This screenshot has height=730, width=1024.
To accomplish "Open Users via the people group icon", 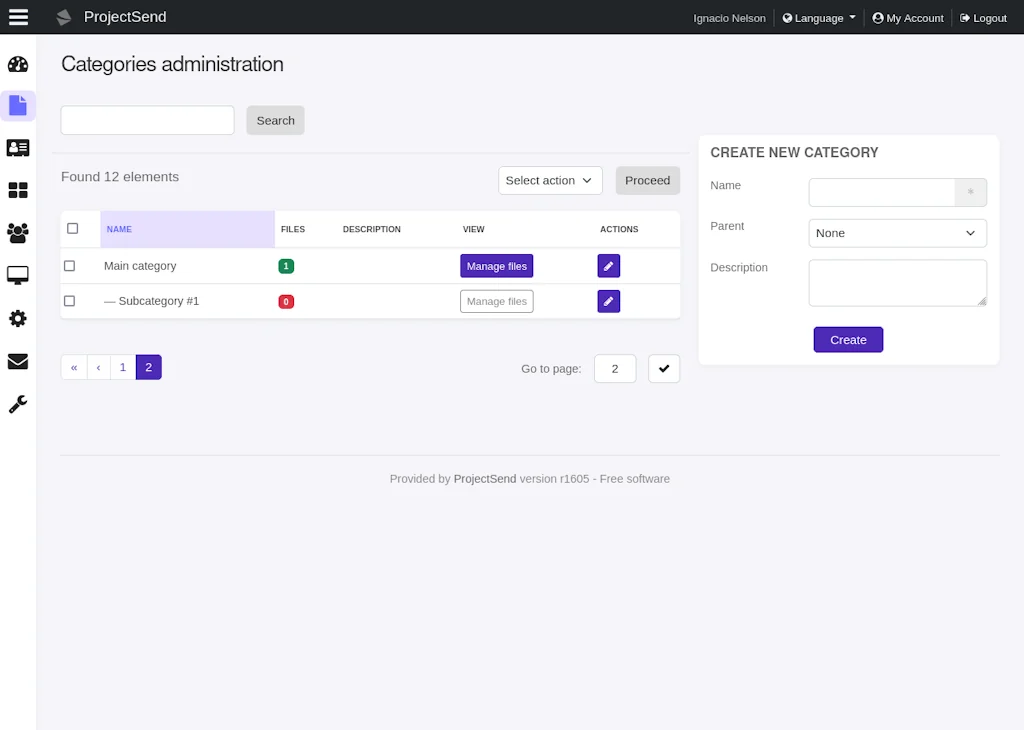I will [18, 232].
